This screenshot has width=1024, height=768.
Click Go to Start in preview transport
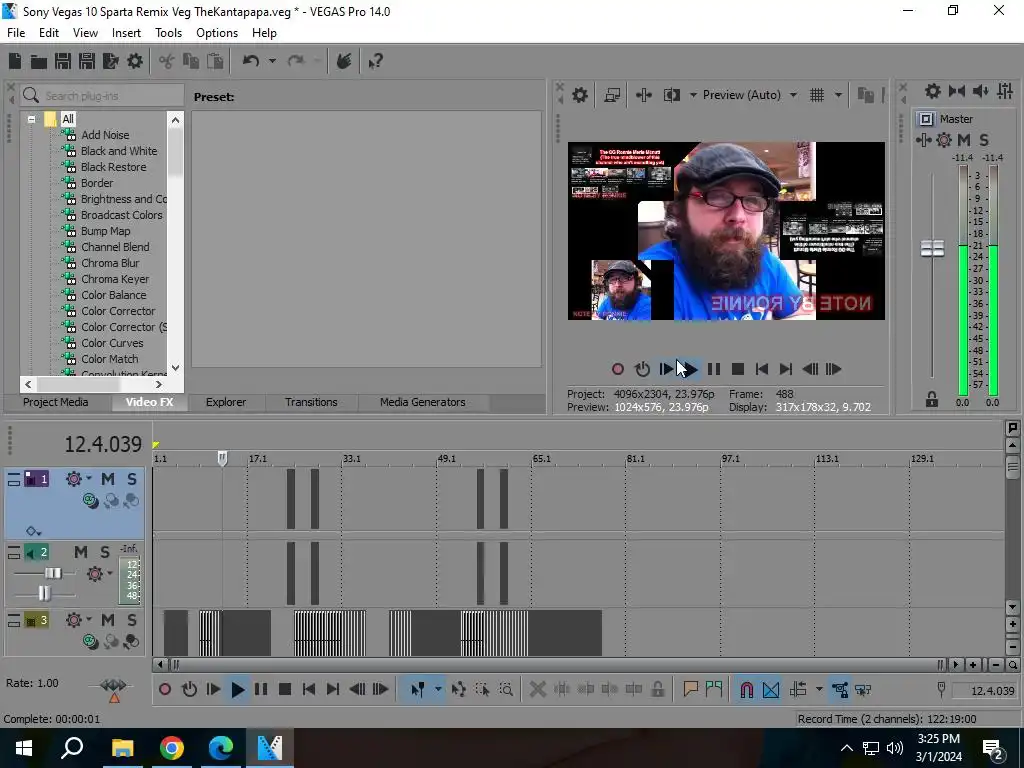tap(761, 369)
